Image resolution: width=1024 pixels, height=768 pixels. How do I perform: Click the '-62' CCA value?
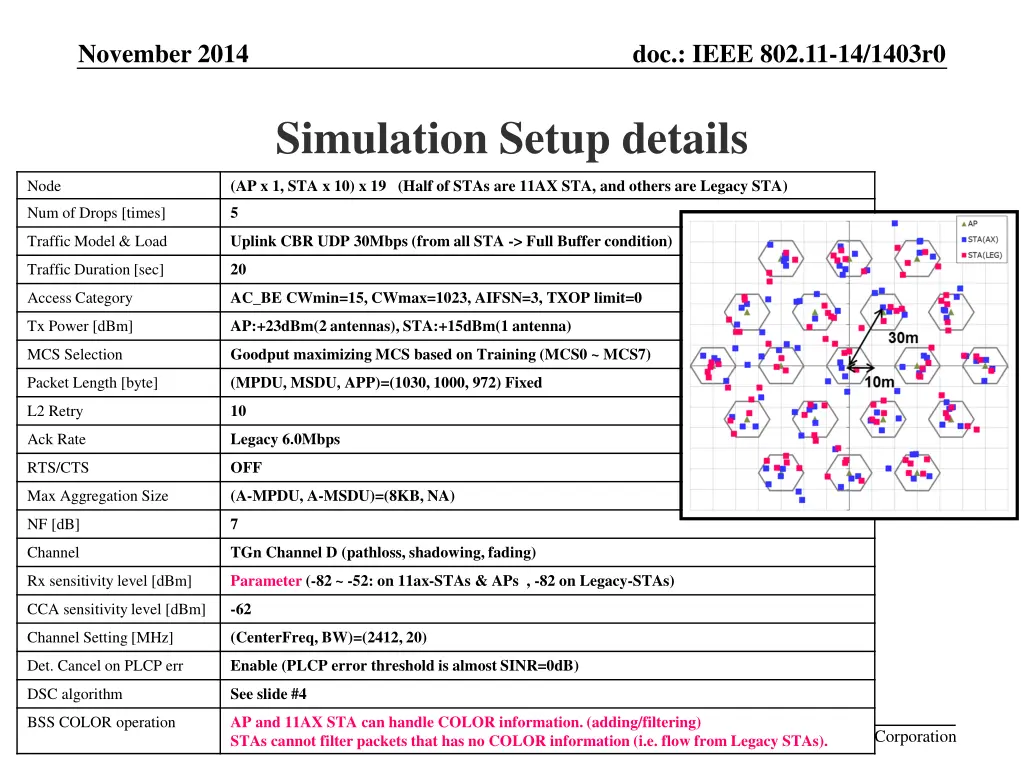coord(240,609)
